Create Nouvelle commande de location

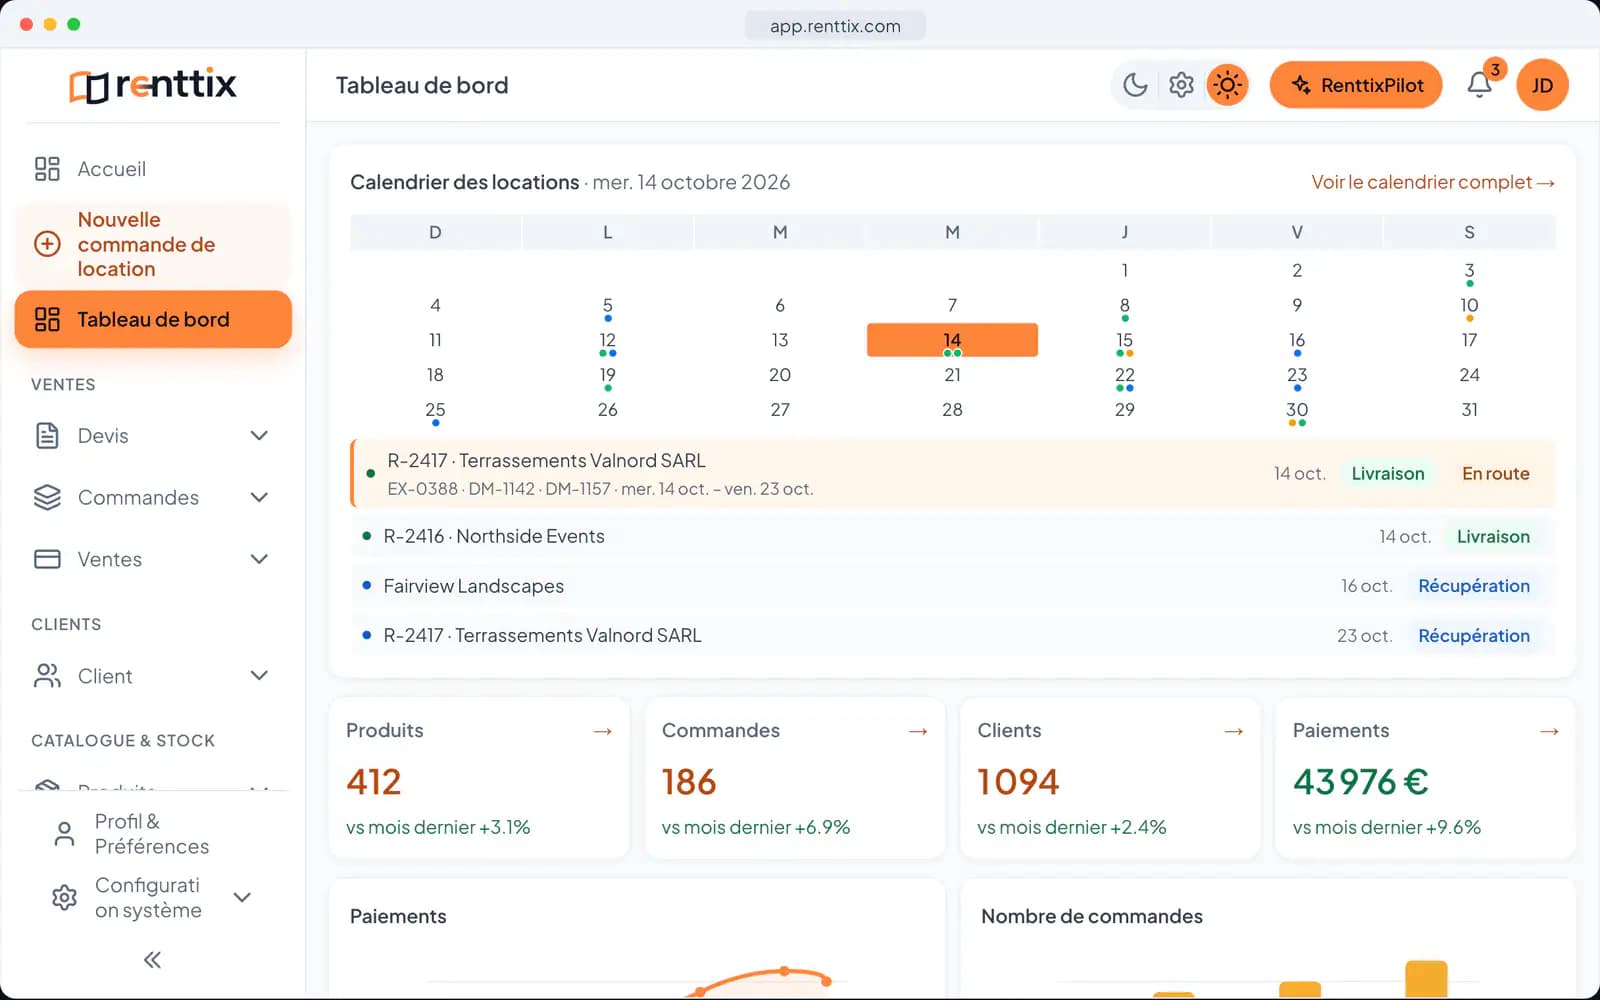[152, 244]
